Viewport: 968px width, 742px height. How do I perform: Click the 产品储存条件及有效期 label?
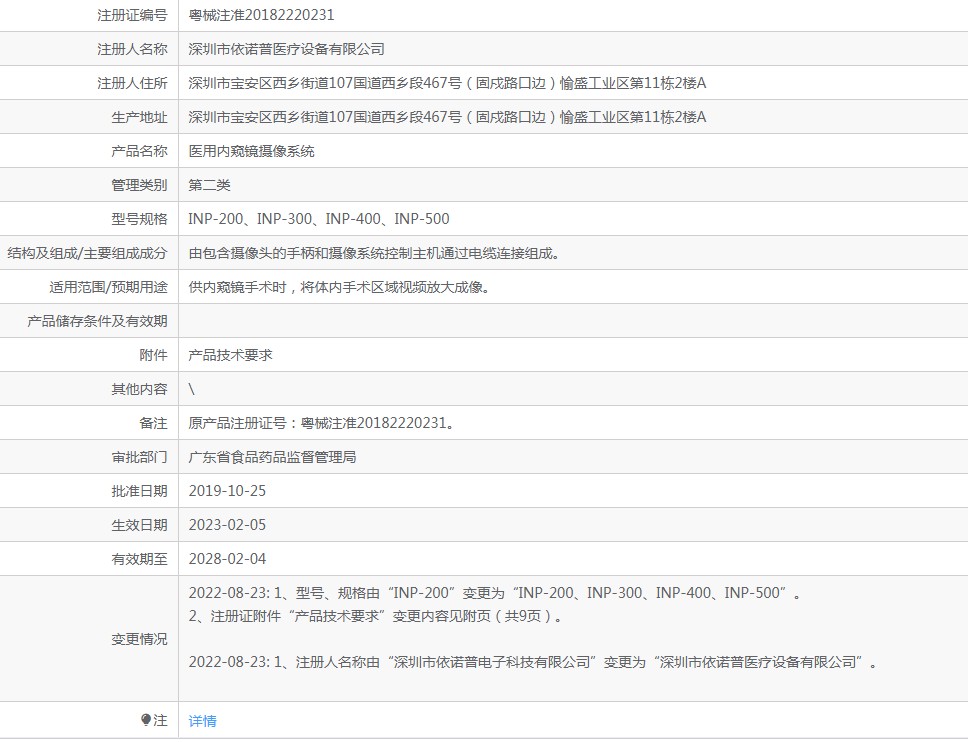[x=98, y=321]
